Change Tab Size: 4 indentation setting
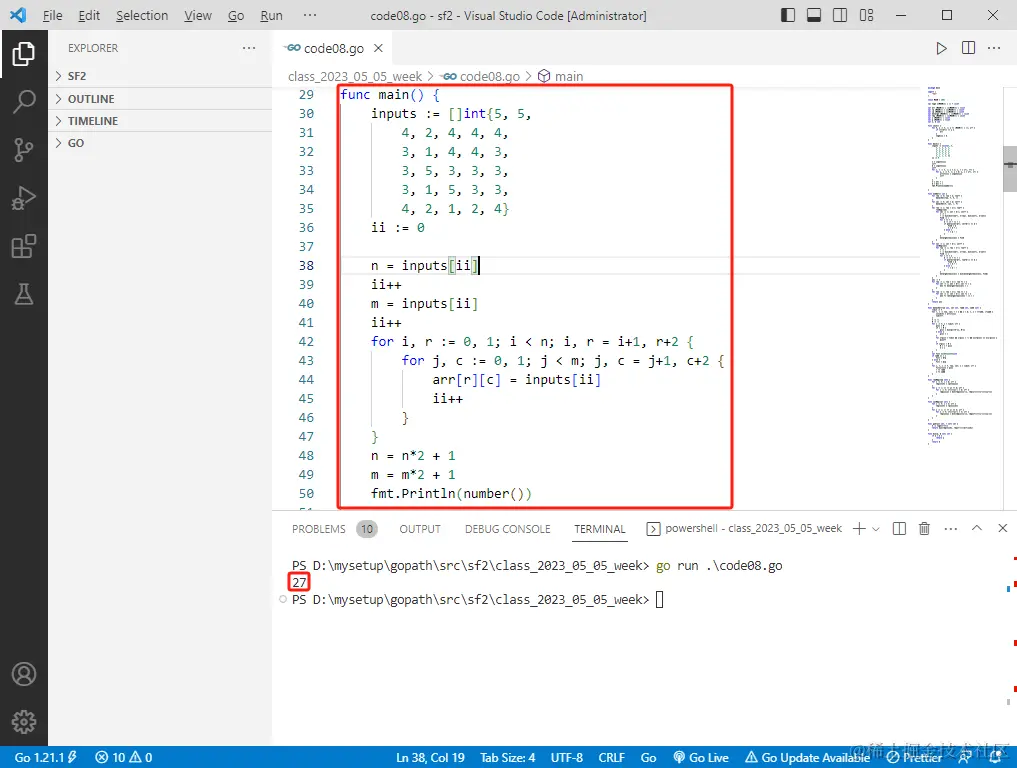This screenshot has height=768, width=1017. tap(507, 758)
